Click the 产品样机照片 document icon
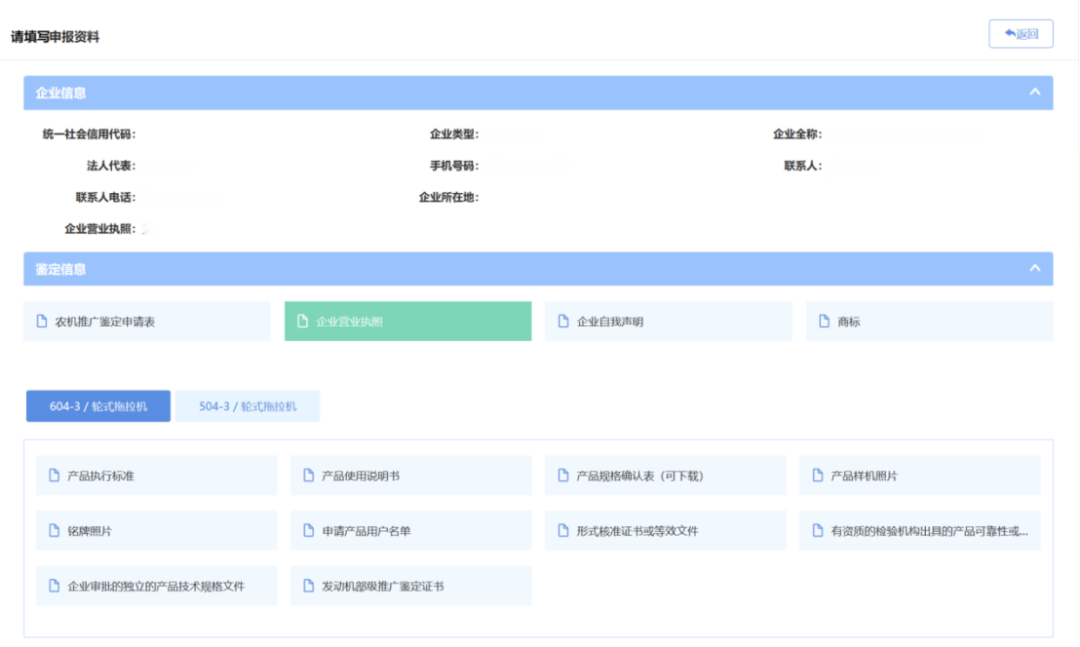This screenshot has height=647, width=1080. tap(818, 476)
